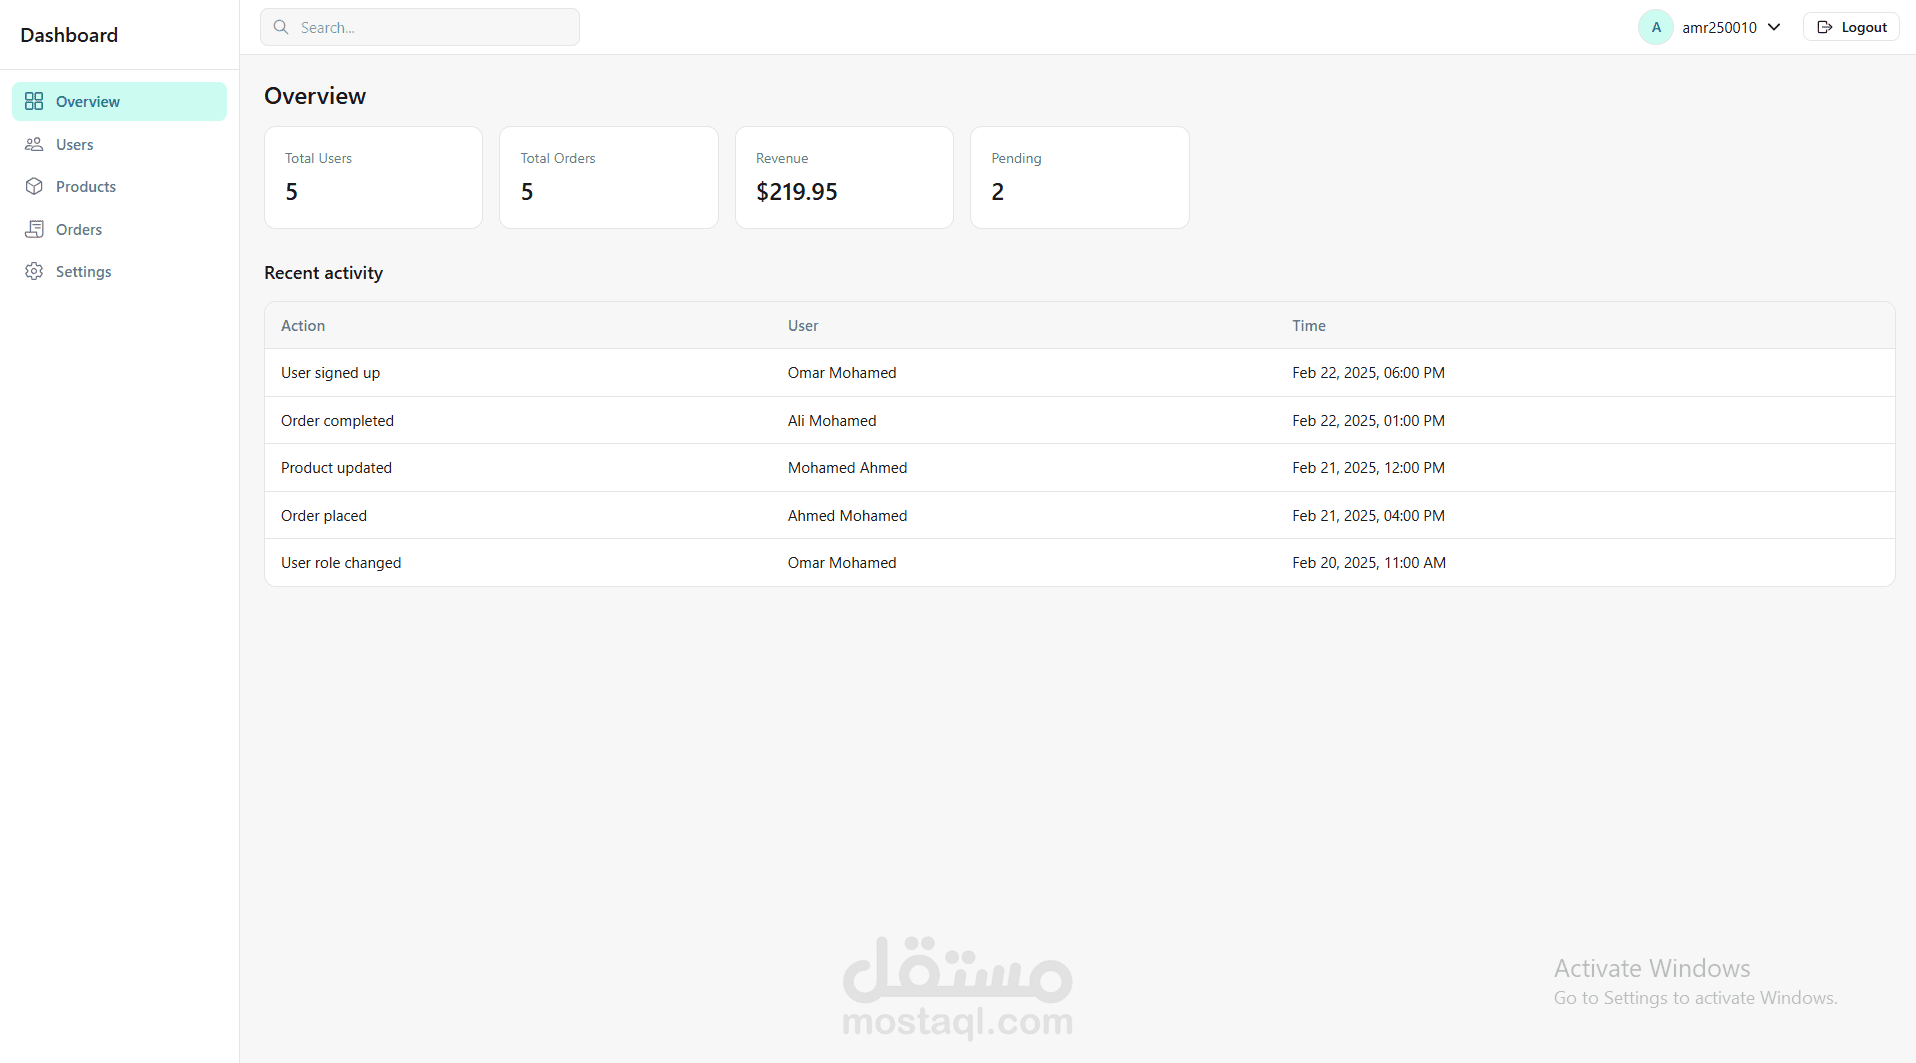Screen dimensions: 1916x1063
Task: Click the user 'Ahmed Mohamed'
Action: 847,515
